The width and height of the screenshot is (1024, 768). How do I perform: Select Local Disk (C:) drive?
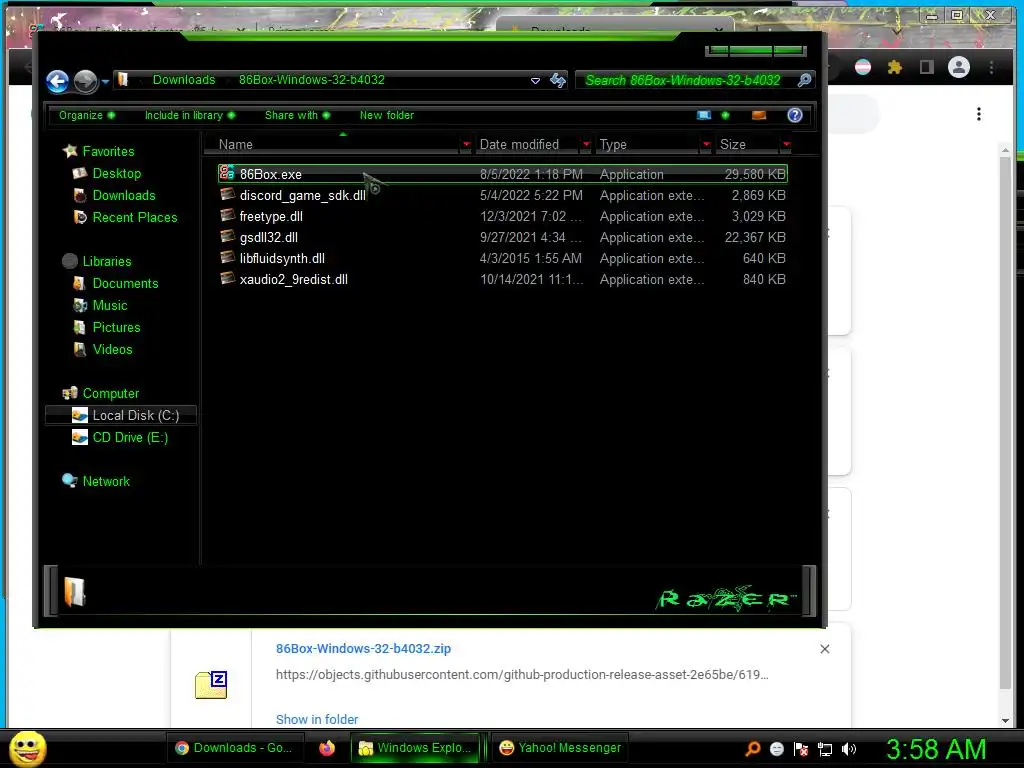(x=121, y=415)
